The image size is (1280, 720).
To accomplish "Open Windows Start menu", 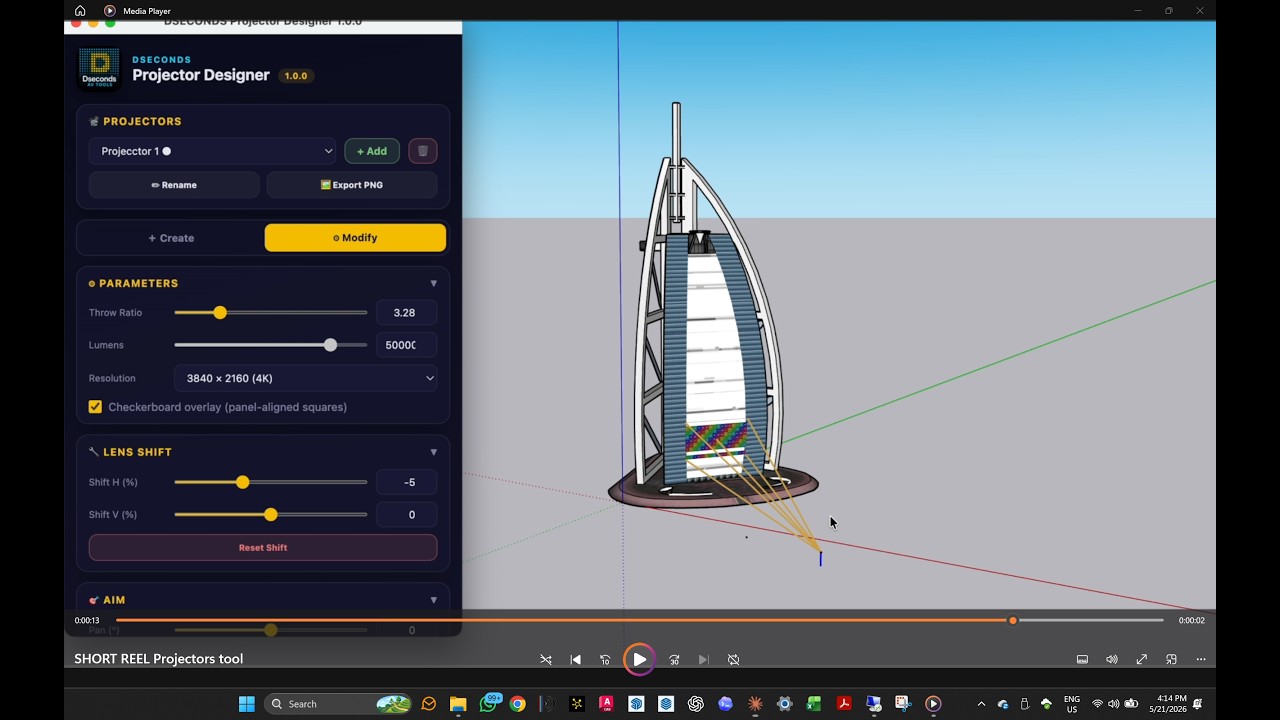I will pos(246,704).
